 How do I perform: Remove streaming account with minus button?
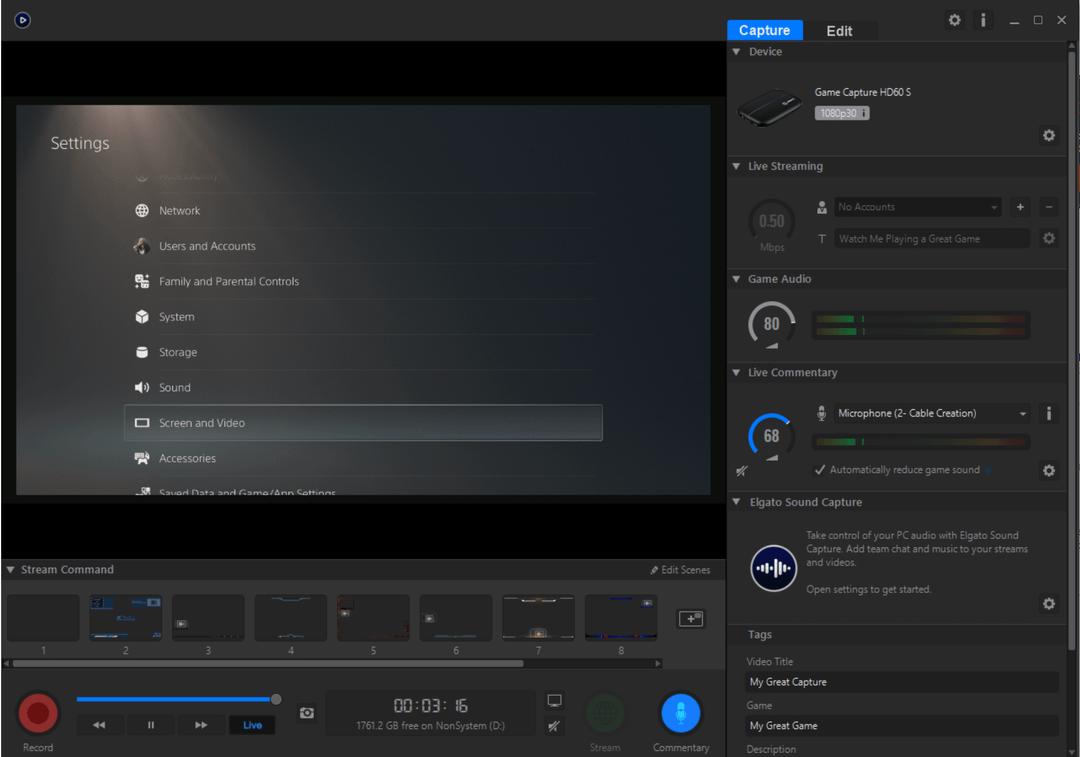(x=1048, y=207)
